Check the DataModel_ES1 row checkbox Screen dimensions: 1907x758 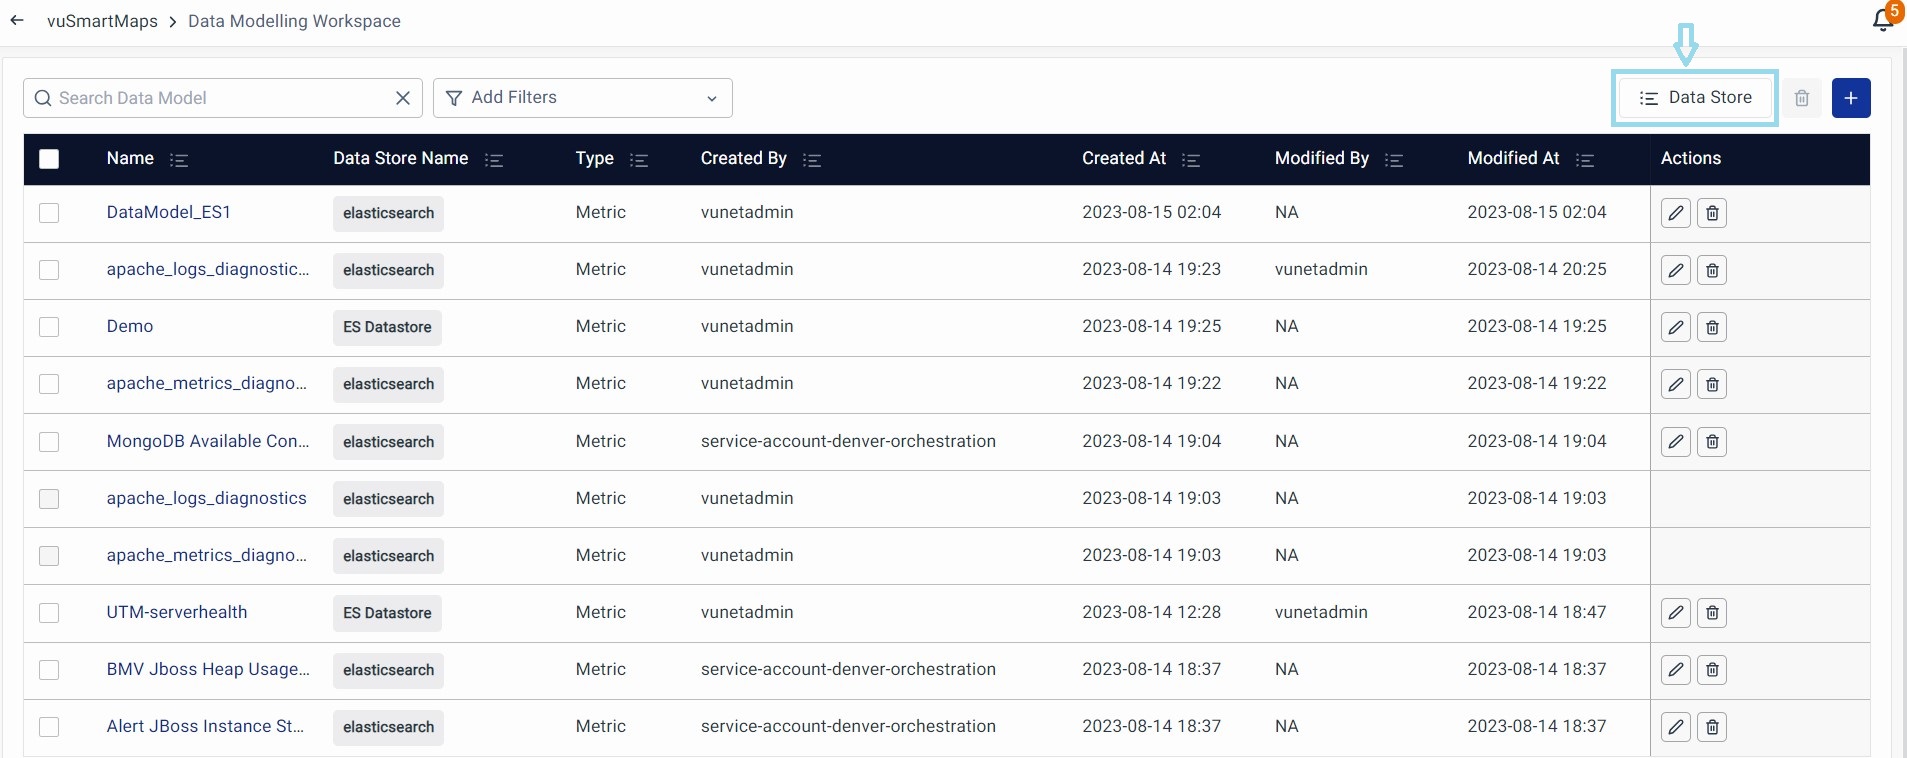point(49,213)
